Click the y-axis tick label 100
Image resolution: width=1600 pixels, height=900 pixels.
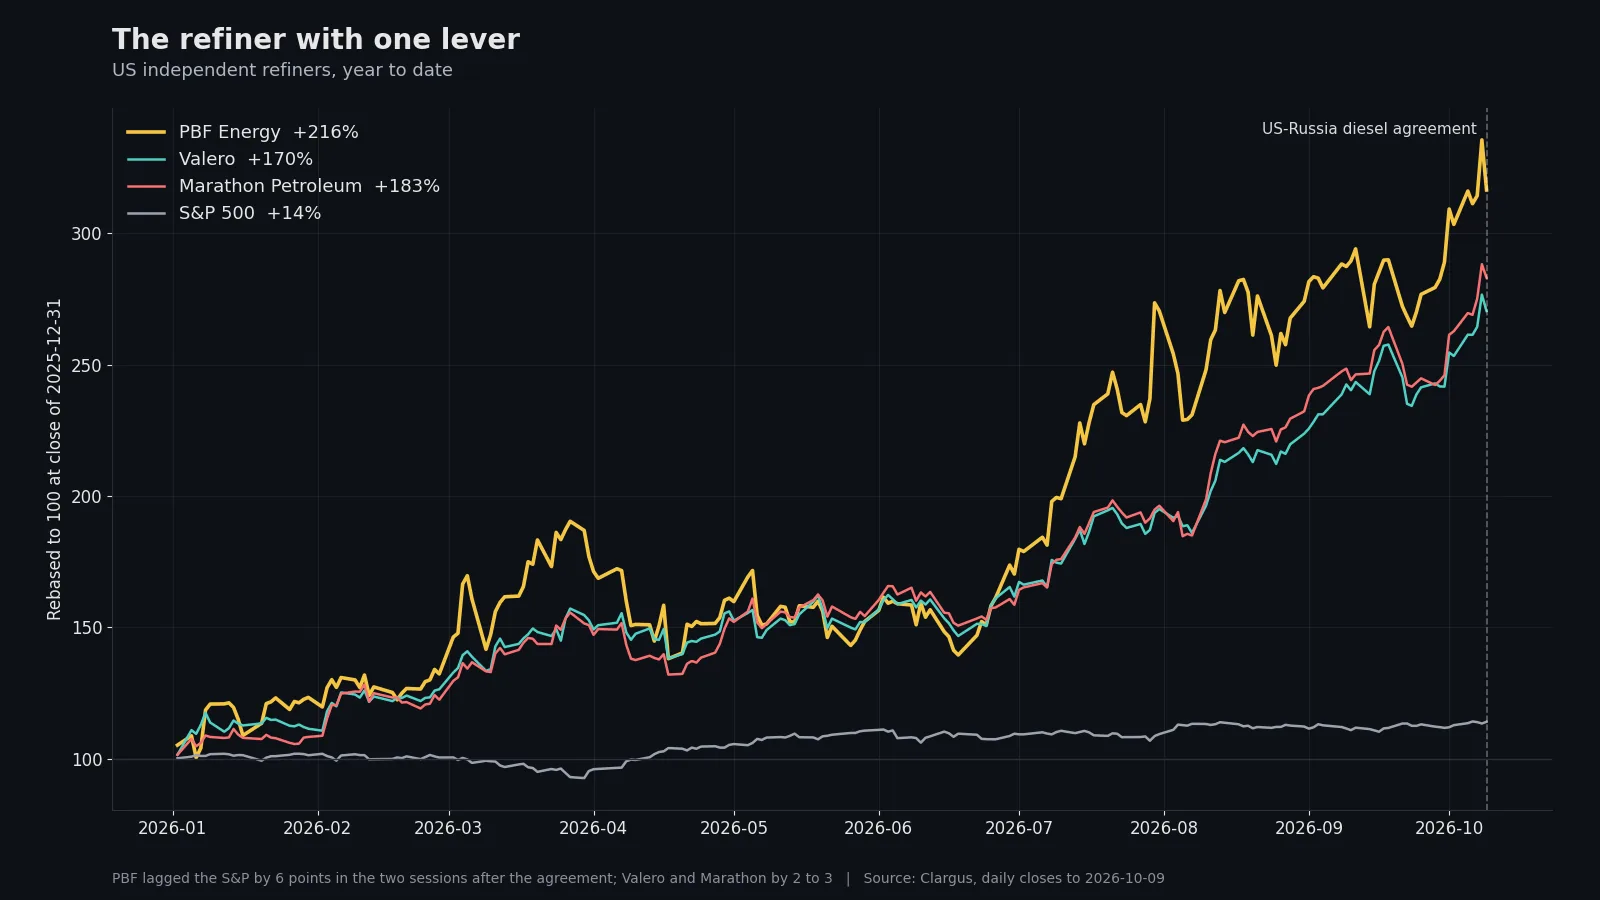86,760
